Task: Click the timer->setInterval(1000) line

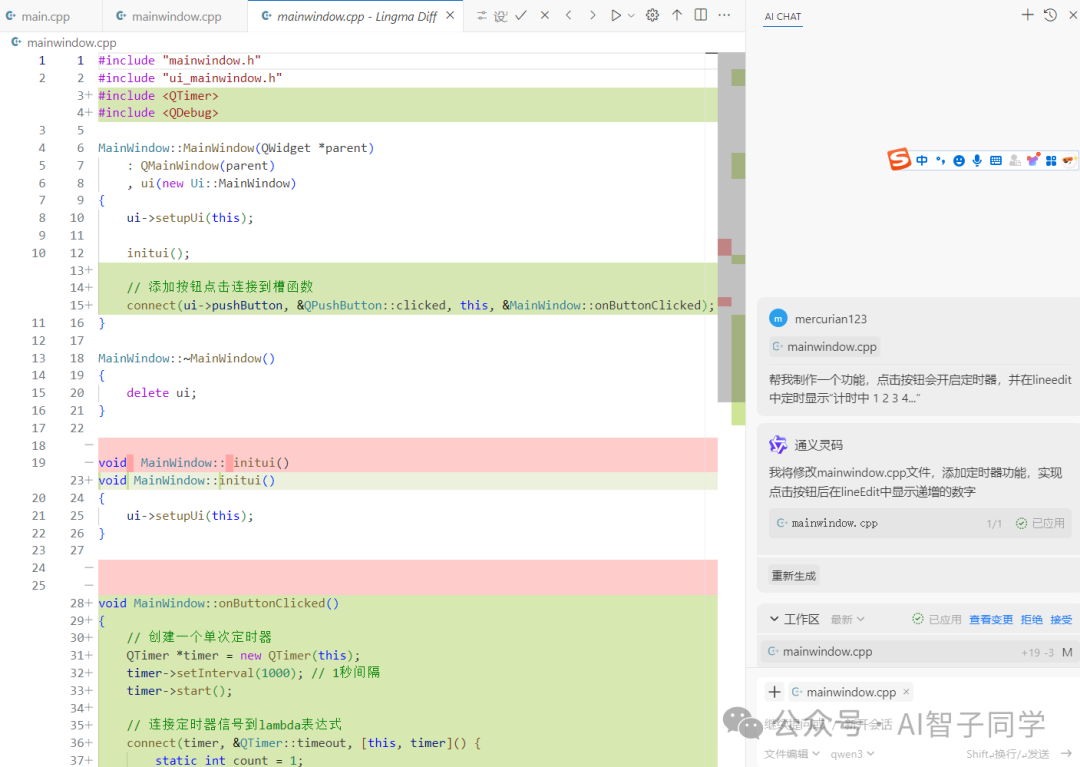Action: pyautogui.click(x=408, y=673)
